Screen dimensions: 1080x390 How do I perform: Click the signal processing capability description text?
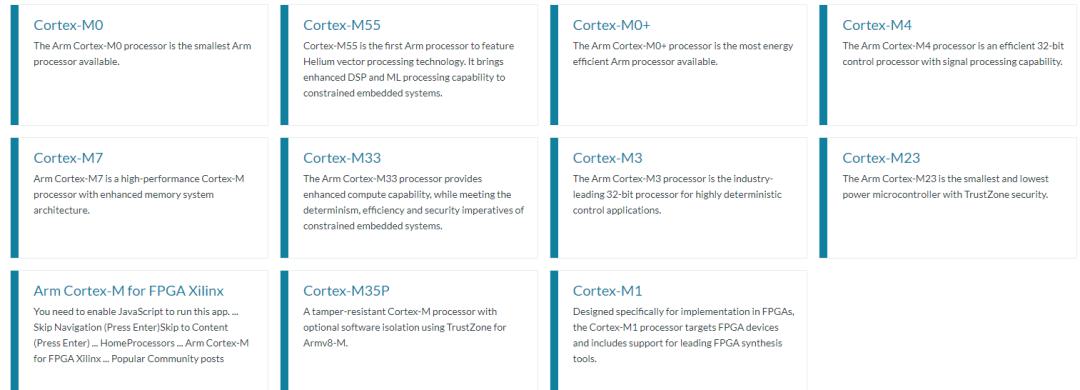click(953, 54)
